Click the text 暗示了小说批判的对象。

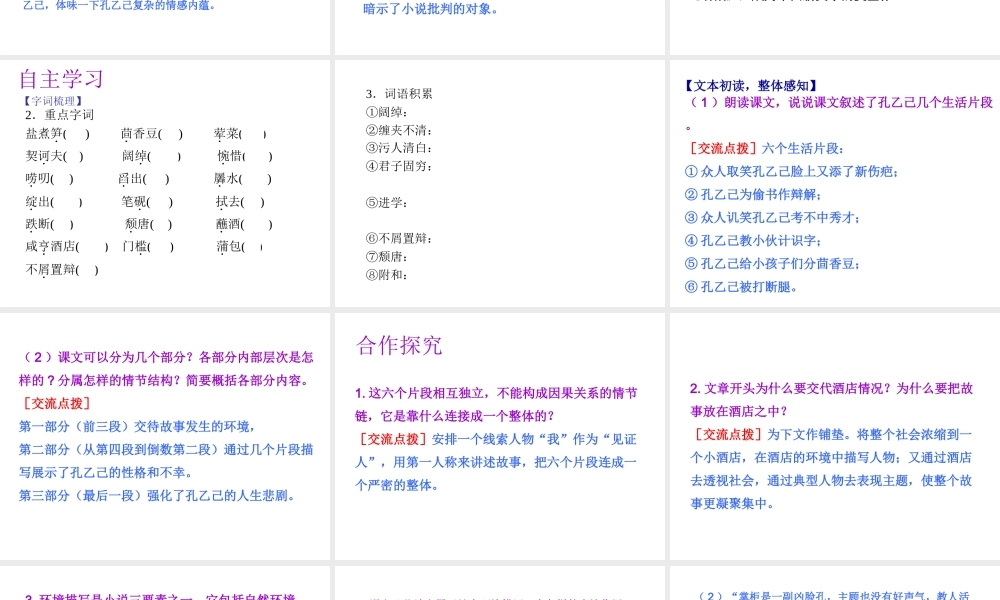pyautogui.click(x=431, y=10)
